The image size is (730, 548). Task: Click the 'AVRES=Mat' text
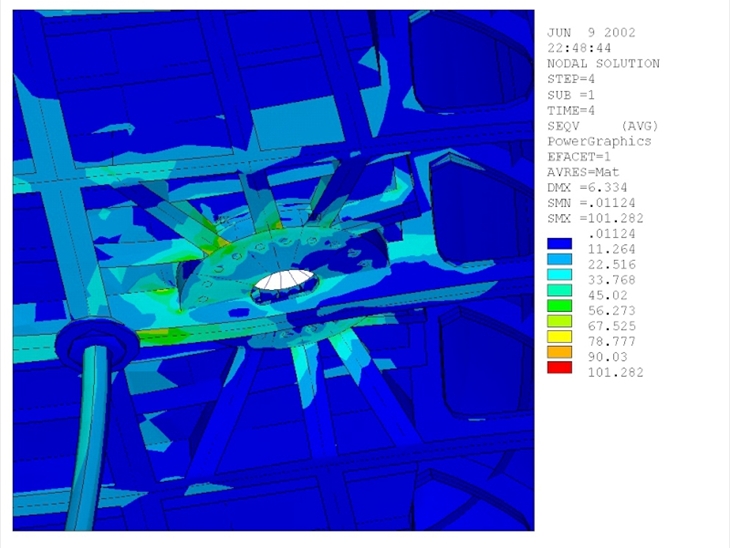point(583,172)
